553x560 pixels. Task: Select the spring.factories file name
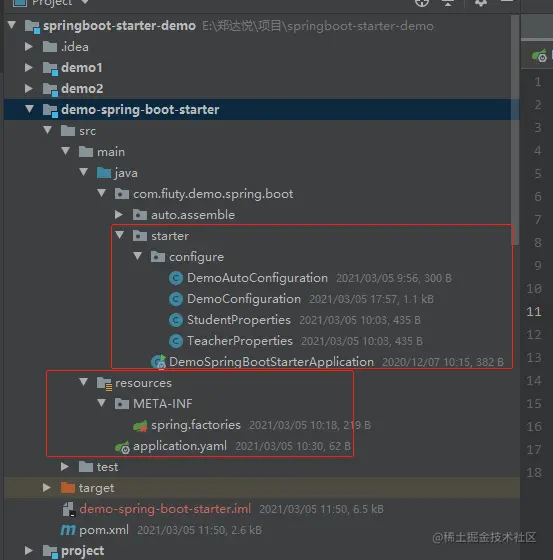click(196, 425)
